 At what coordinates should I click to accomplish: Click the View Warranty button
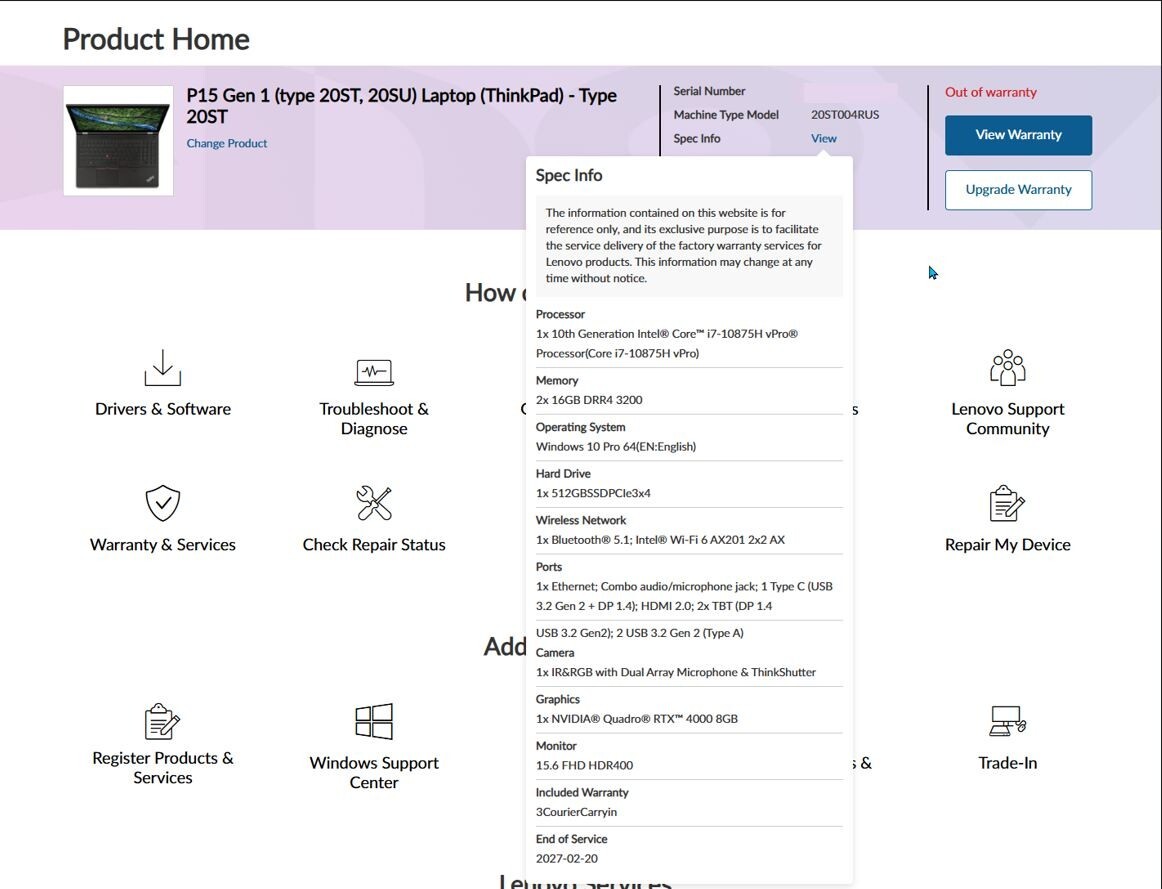pyautogui.click(x=1018, y=135)
